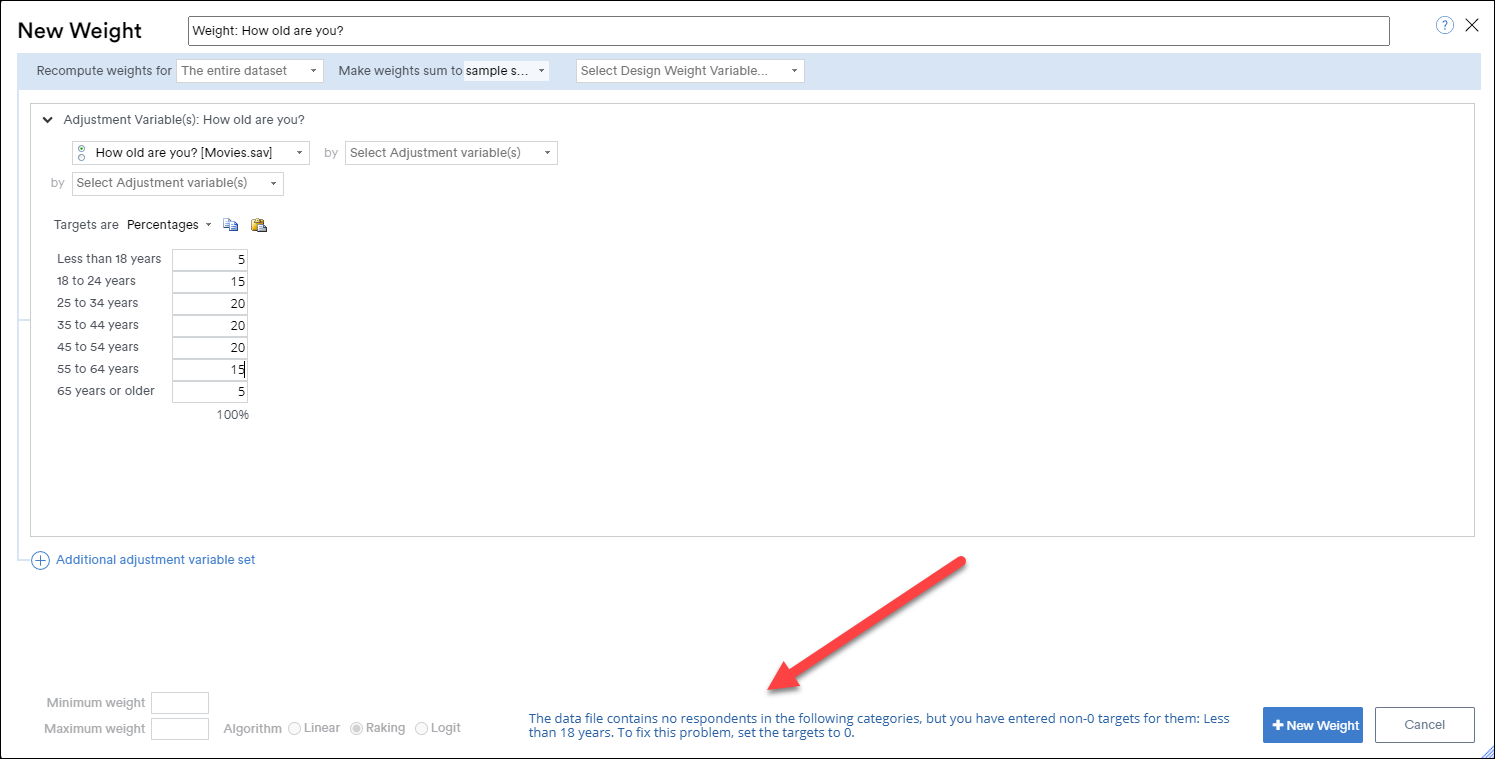
Task: Open the Targets are Percentages dropdown
Action: tap(168, 225)
